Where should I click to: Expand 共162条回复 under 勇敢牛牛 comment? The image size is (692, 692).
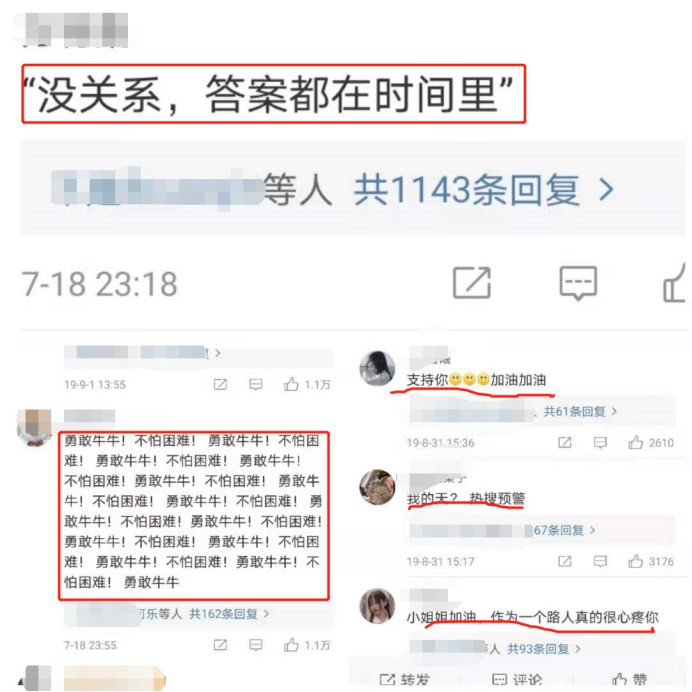(229, 614)
